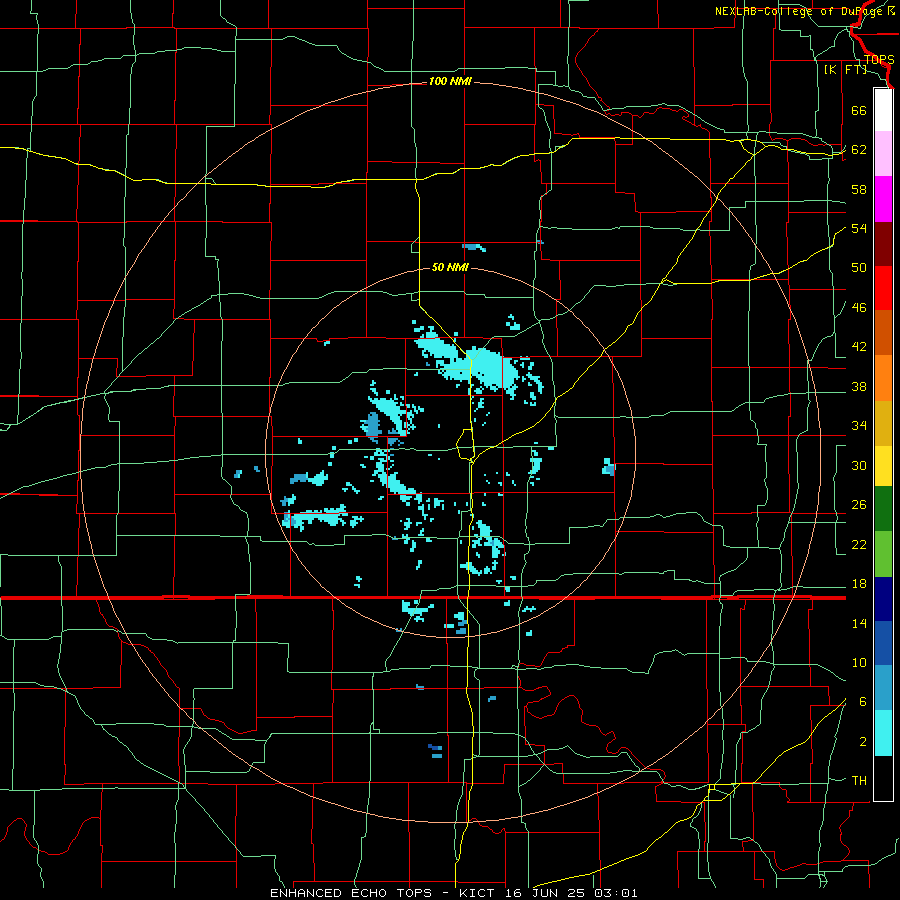This screenshot has height=900, width=900.
Task: Click the legend value 10
Action: (859, 663)
